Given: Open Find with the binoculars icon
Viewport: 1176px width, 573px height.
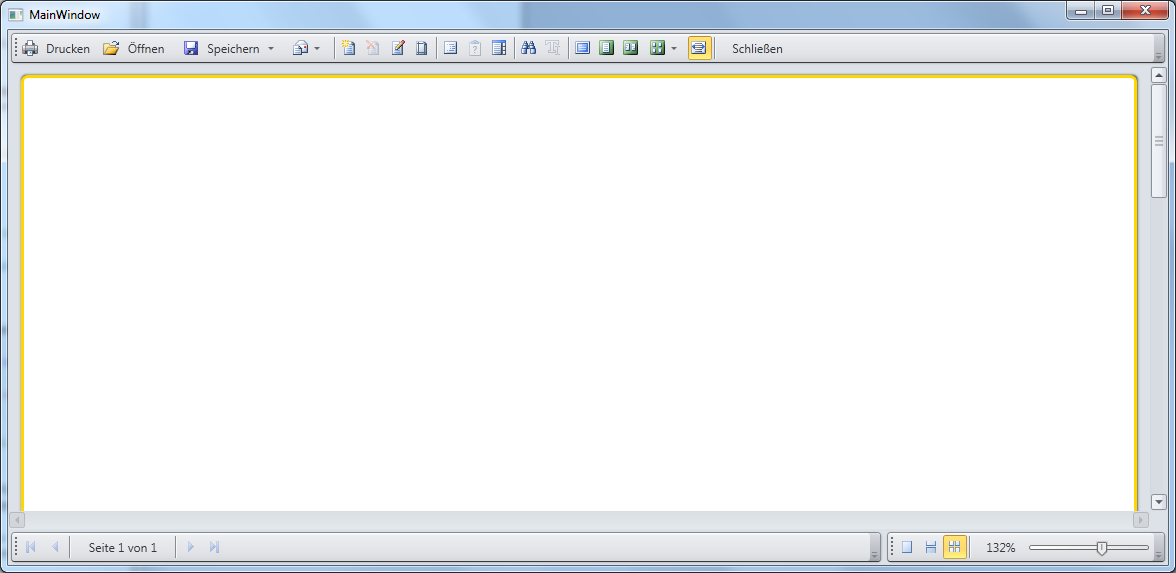Looking at the screenshot, I should tap(529, 49).
